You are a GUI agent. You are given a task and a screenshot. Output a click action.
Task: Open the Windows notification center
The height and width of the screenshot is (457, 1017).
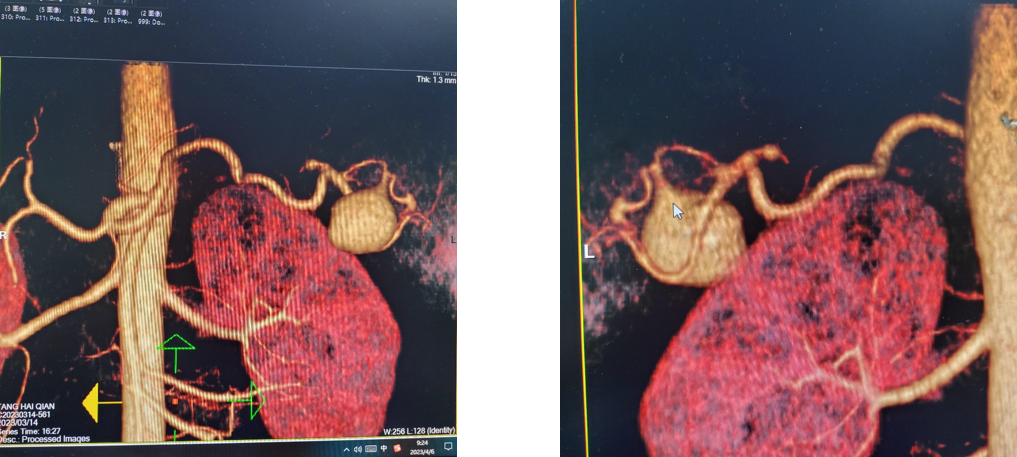click(448, 449)
